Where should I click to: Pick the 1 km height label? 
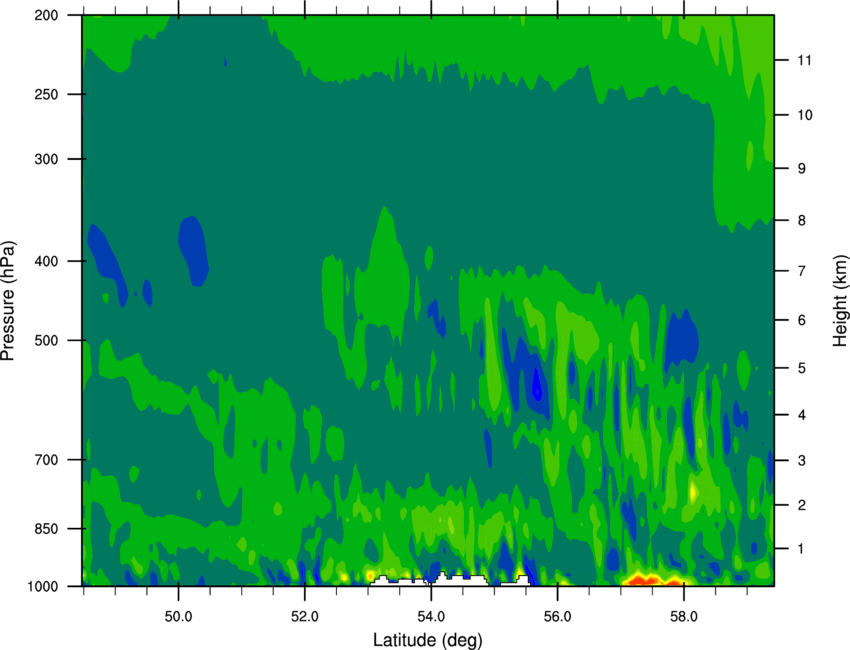(801, 549)
